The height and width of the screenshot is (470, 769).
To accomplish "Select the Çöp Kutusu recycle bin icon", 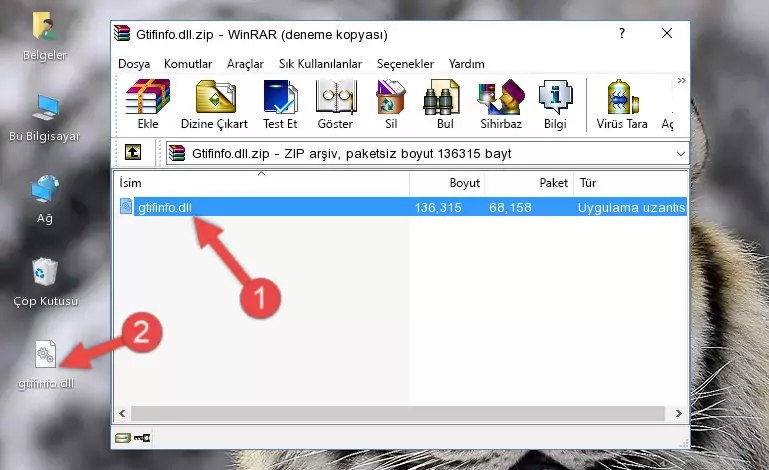I will click(45, 283).
